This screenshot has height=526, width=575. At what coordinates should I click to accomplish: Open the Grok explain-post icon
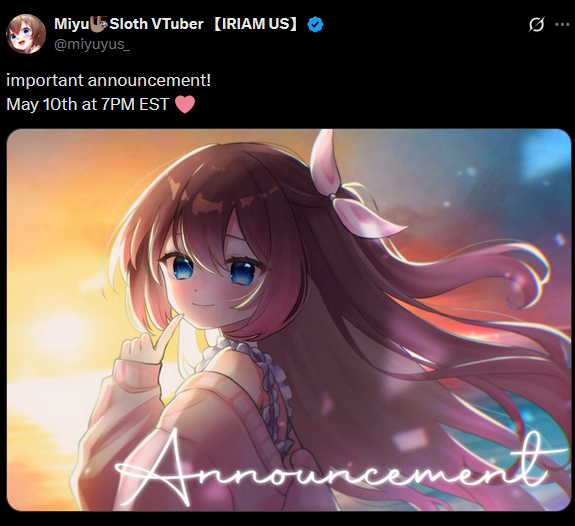536,25
